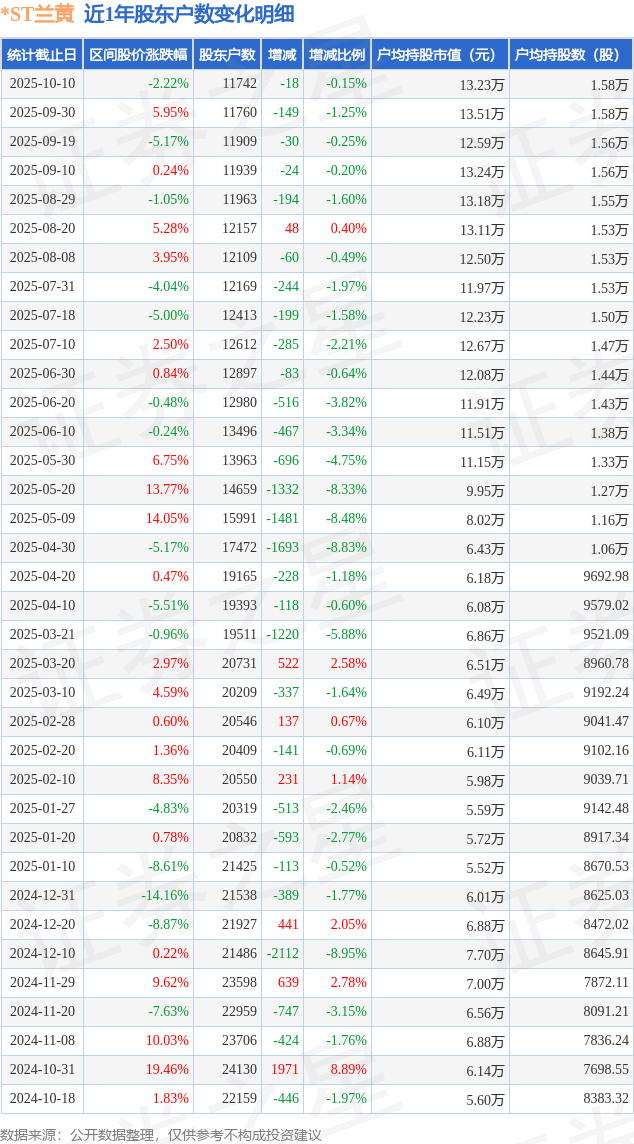634x1144 pixels.
Task: Select the 2025-05-09 date row
Action: coord(42,519)
